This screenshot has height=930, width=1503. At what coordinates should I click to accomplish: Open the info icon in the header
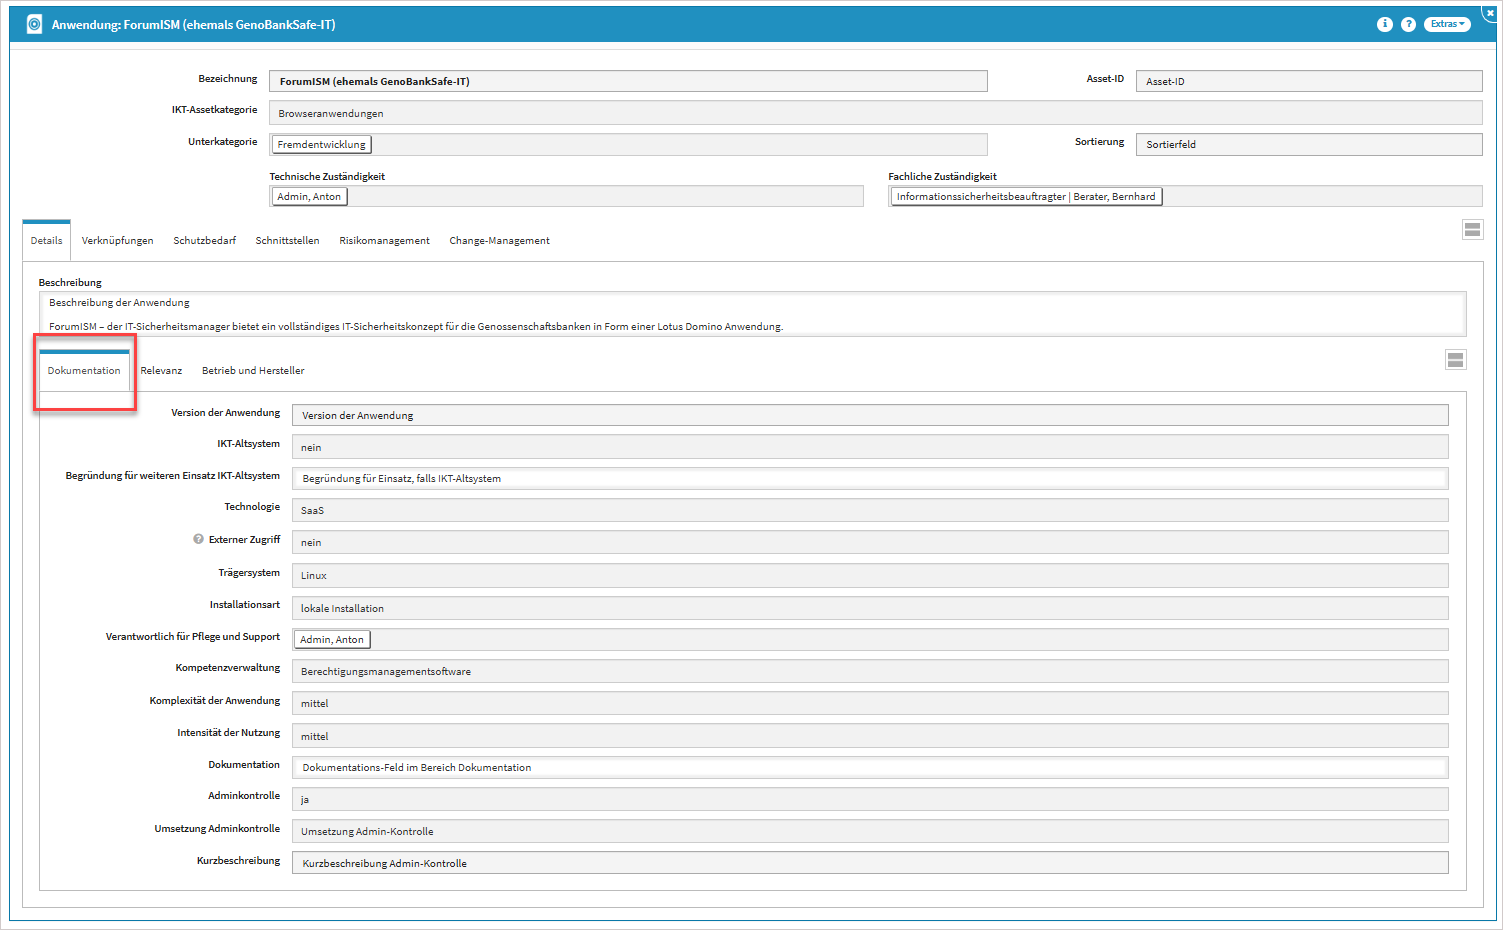[x=1385, y=24]
